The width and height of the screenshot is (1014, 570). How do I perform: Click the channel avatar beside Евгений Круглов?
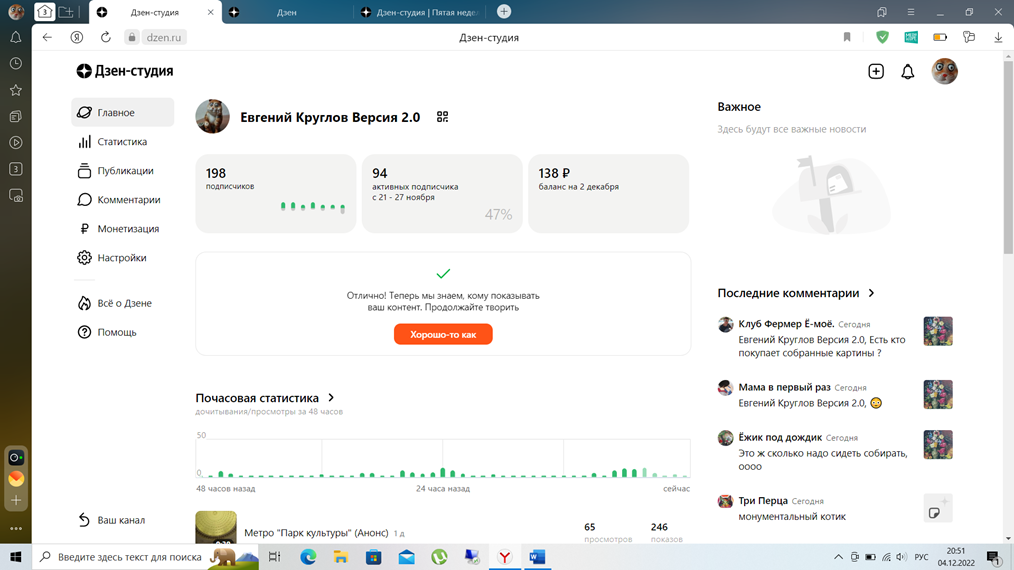(212, 116)
